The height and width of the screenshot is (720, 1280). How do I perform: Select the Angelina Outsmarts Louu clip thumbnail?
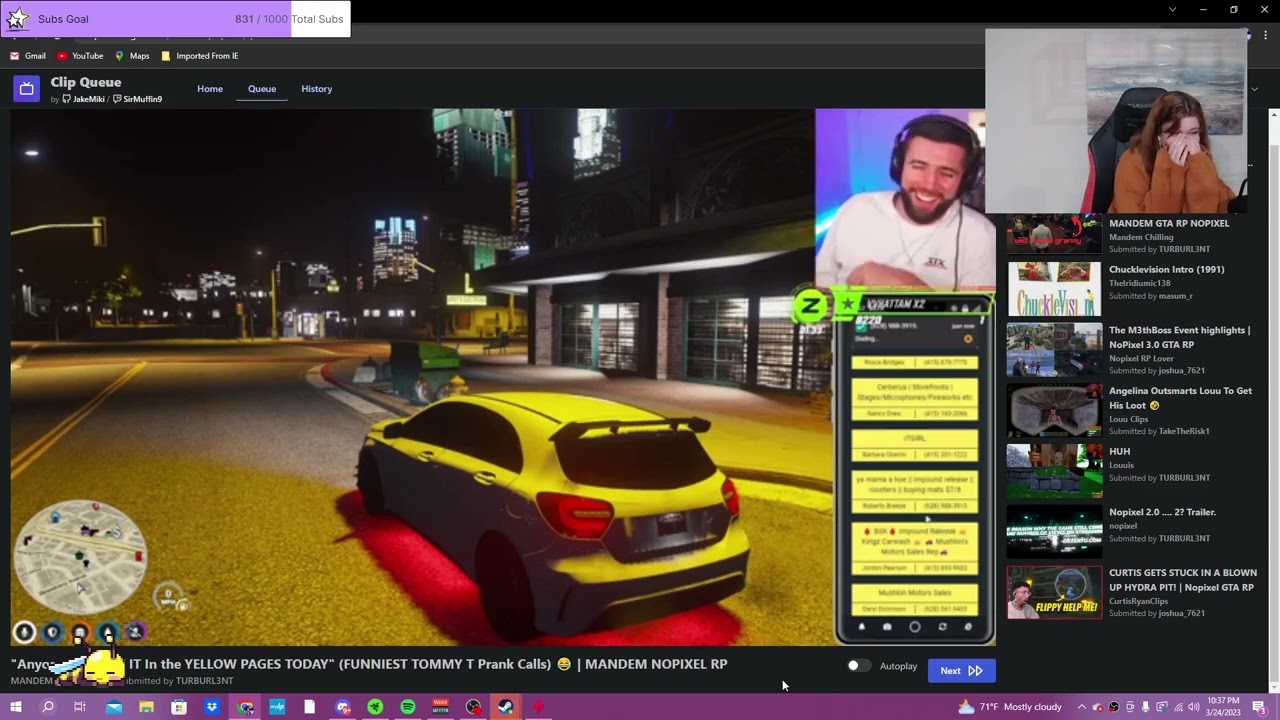coord(1054,411)
